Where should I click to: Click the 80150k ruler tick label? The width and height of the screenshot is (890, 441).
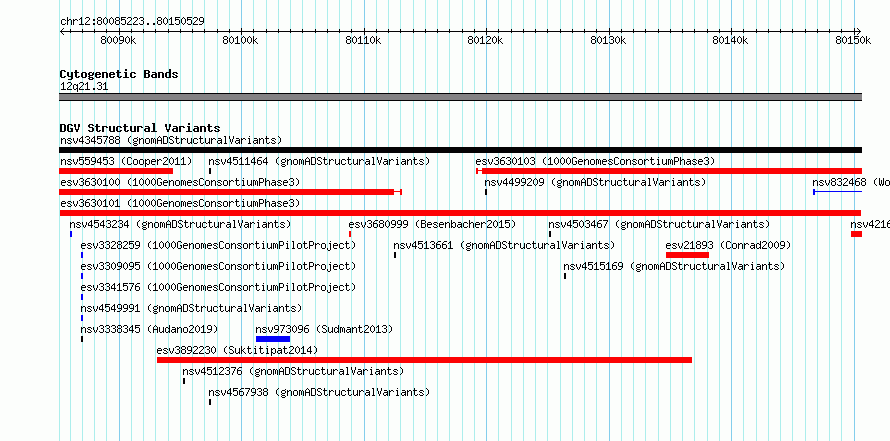854,40
